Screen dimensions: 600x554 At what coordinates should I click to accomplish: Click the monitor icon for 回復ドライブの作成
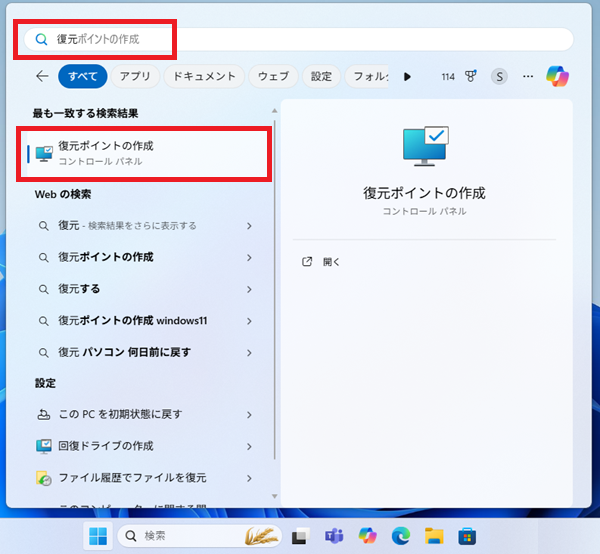pyautogui.click(x=44, y=446)
